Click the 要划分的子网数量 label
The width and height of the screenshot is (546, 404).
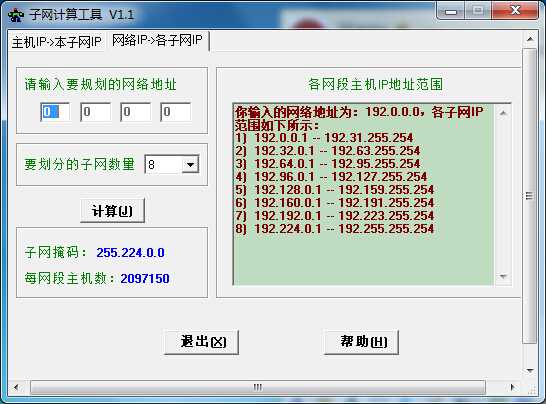79,164
